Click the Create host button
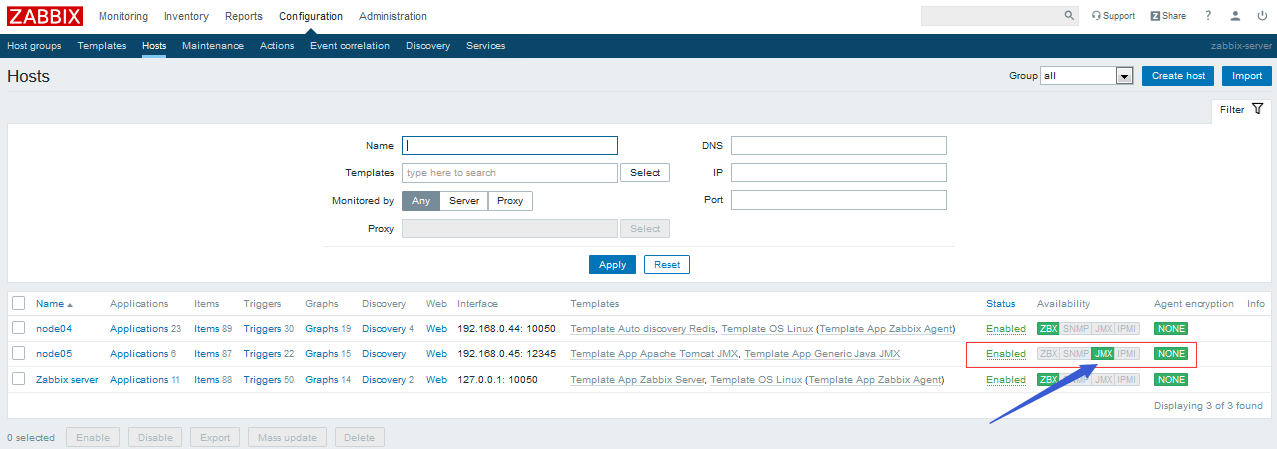 point(1177,76)
